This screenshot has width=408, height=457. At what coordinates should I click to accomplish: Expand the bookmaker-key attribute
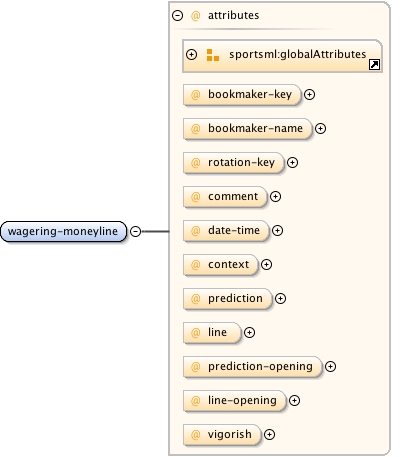click(309, 95)
